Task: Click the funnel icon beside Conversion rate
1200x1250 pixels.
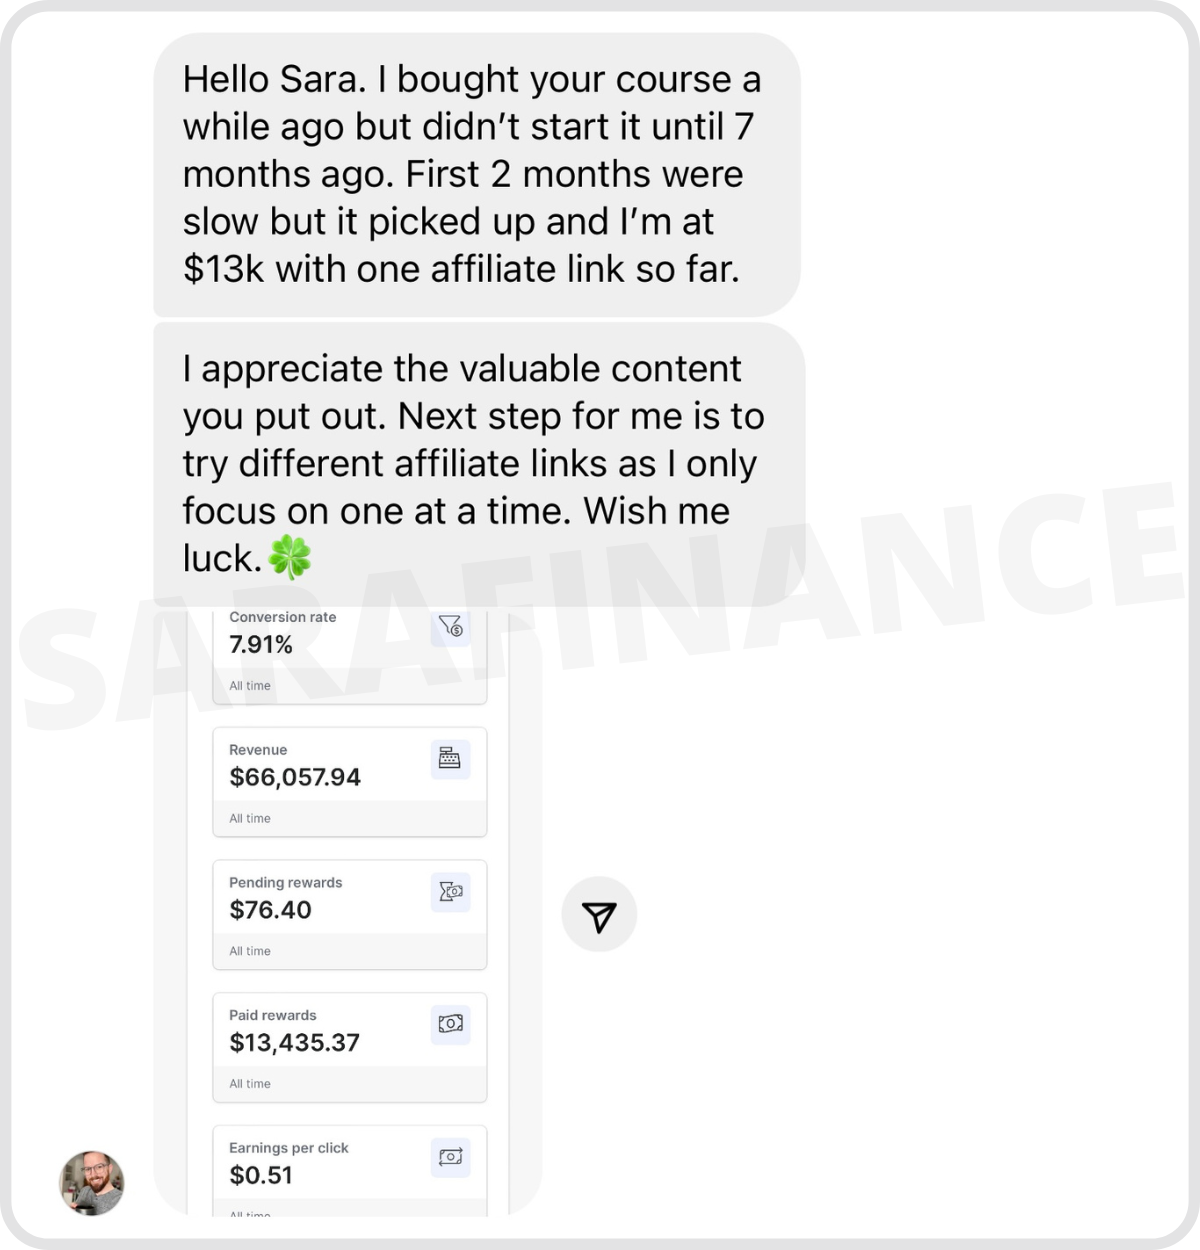Action: coord(451,627)
